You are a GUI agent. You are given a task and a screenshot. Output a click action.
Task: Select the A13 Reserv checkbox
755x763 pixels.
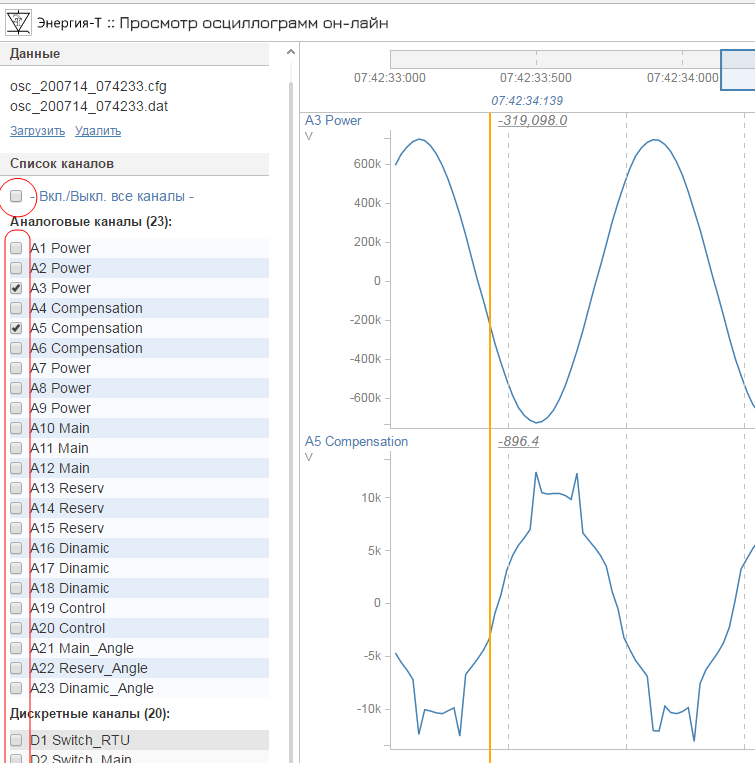16,488
